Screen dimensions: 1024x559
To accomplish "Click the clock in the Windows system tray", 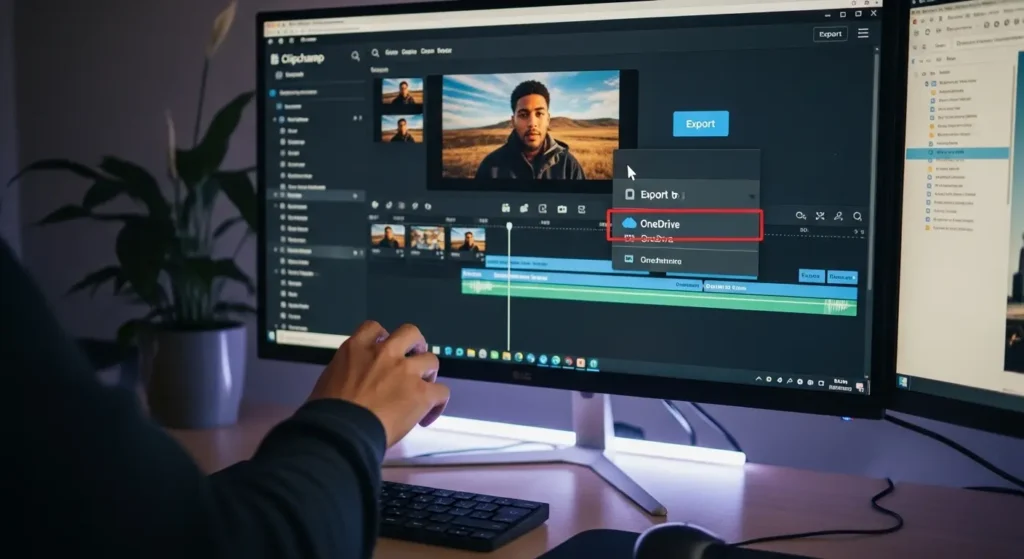I will [x=840, y=385].
